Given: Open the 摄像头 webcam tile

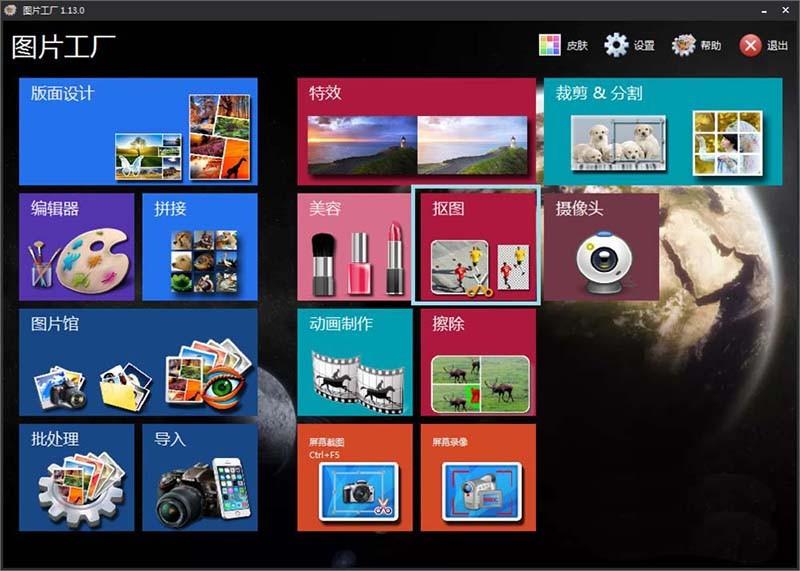Looking at the screenshot, I should pos(601,247).
